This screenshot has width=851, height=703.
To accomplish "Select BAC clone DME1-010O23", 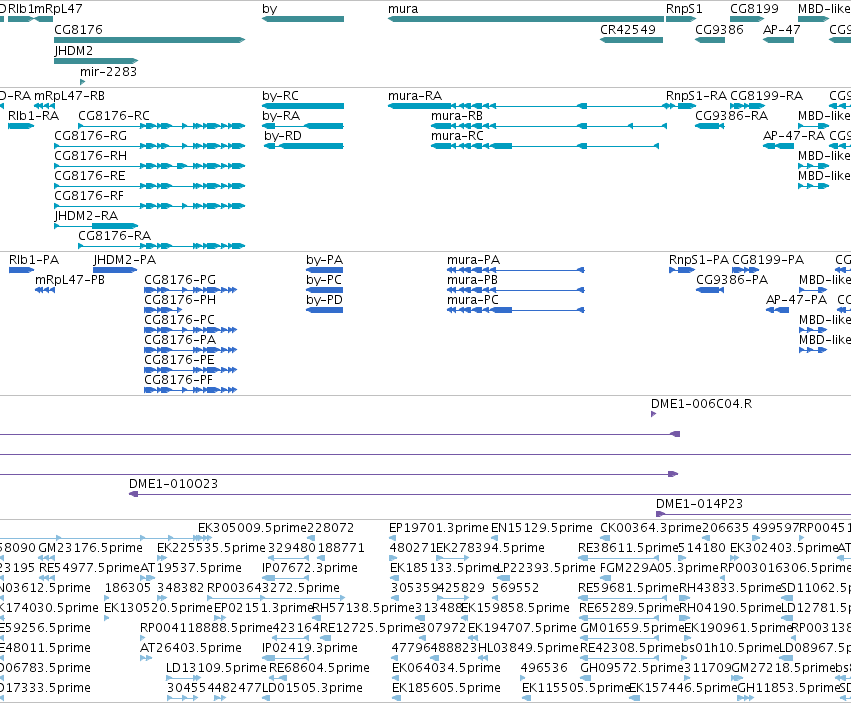I will click(173, 484).
